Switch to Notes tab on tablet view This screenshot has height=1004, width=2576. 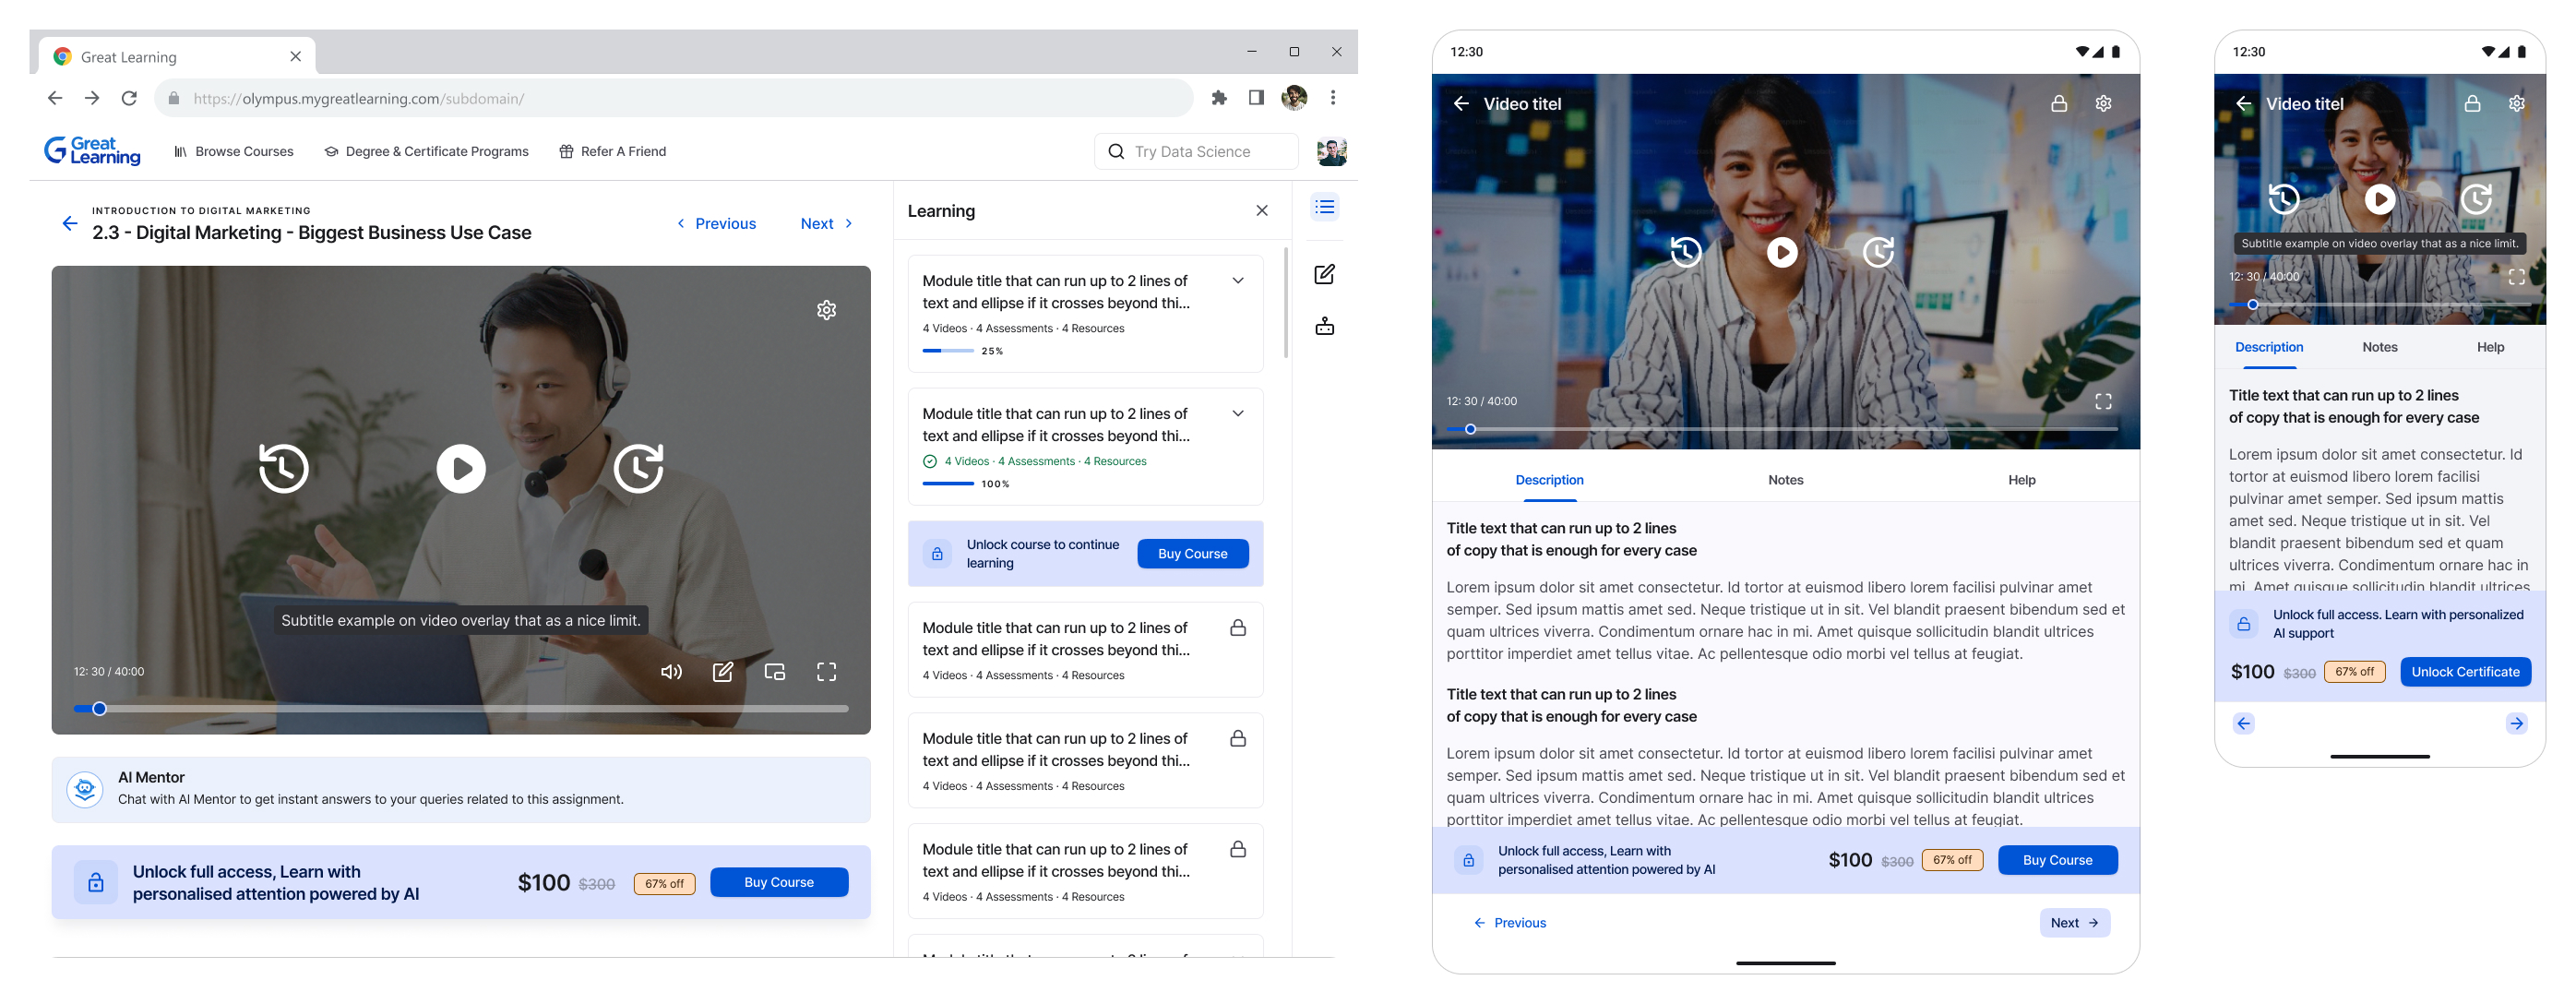tap(1785, 480)
